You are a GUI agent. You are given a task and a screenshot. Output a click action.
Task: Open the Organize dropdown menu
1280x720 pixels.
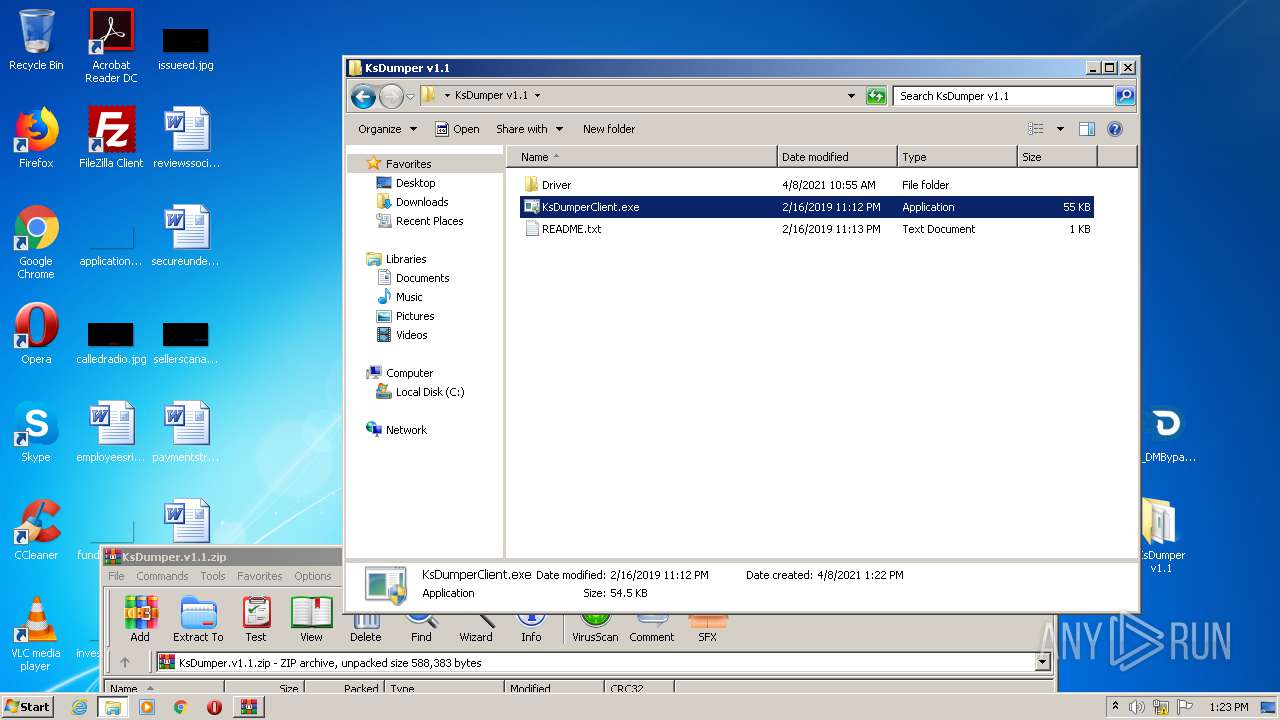click(x=387, y=129)
